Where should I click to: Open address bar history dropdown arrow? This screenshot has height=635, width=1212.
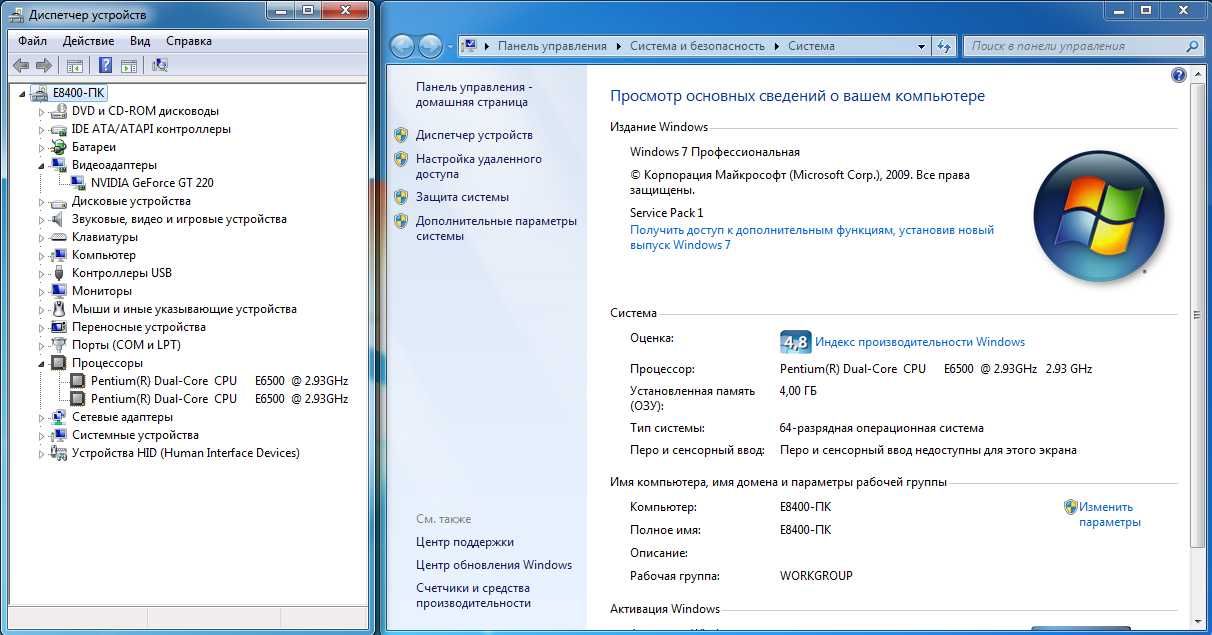click(922, 46)
